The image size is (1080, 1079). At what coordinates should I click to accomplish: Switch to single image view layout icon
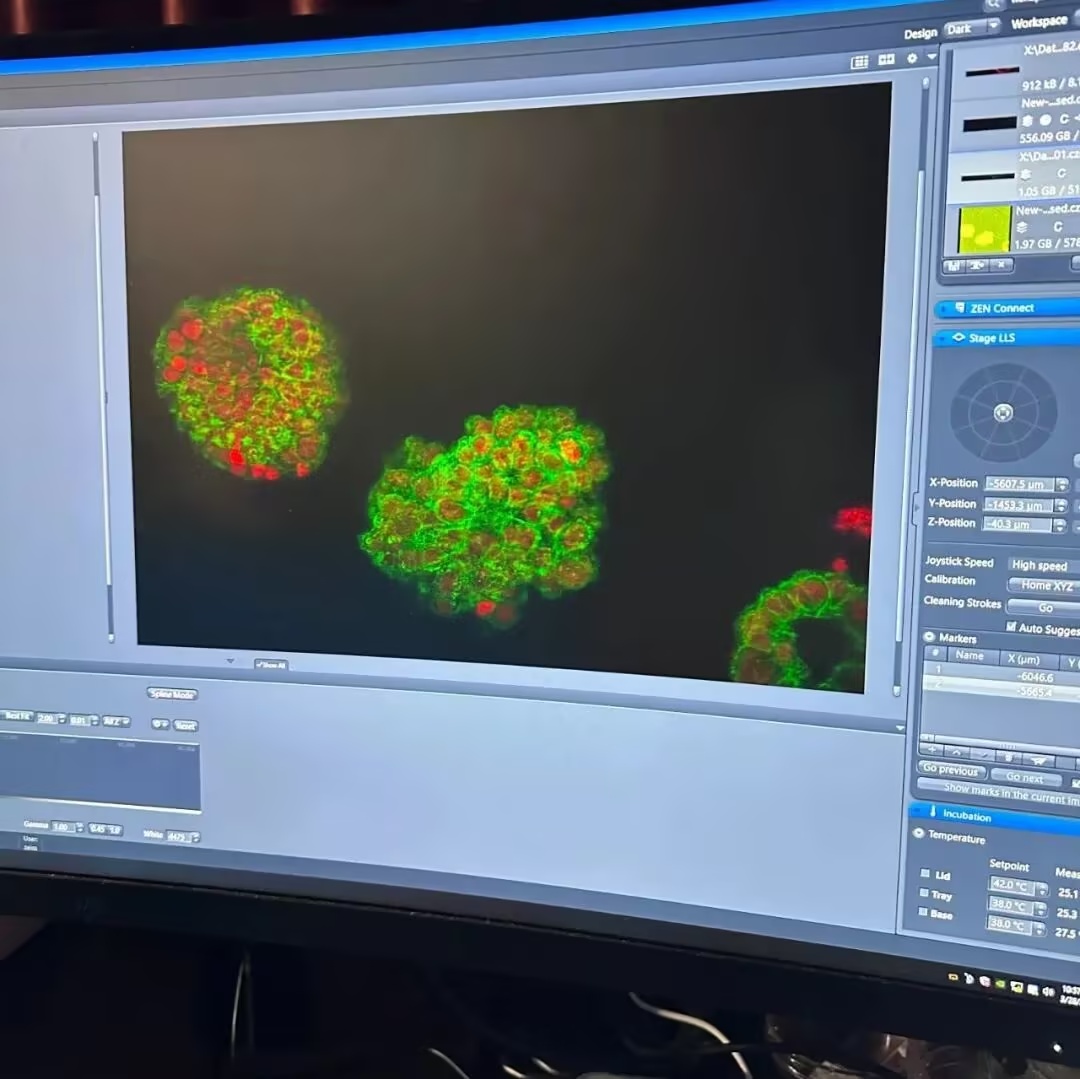click(x=860, y=63)
